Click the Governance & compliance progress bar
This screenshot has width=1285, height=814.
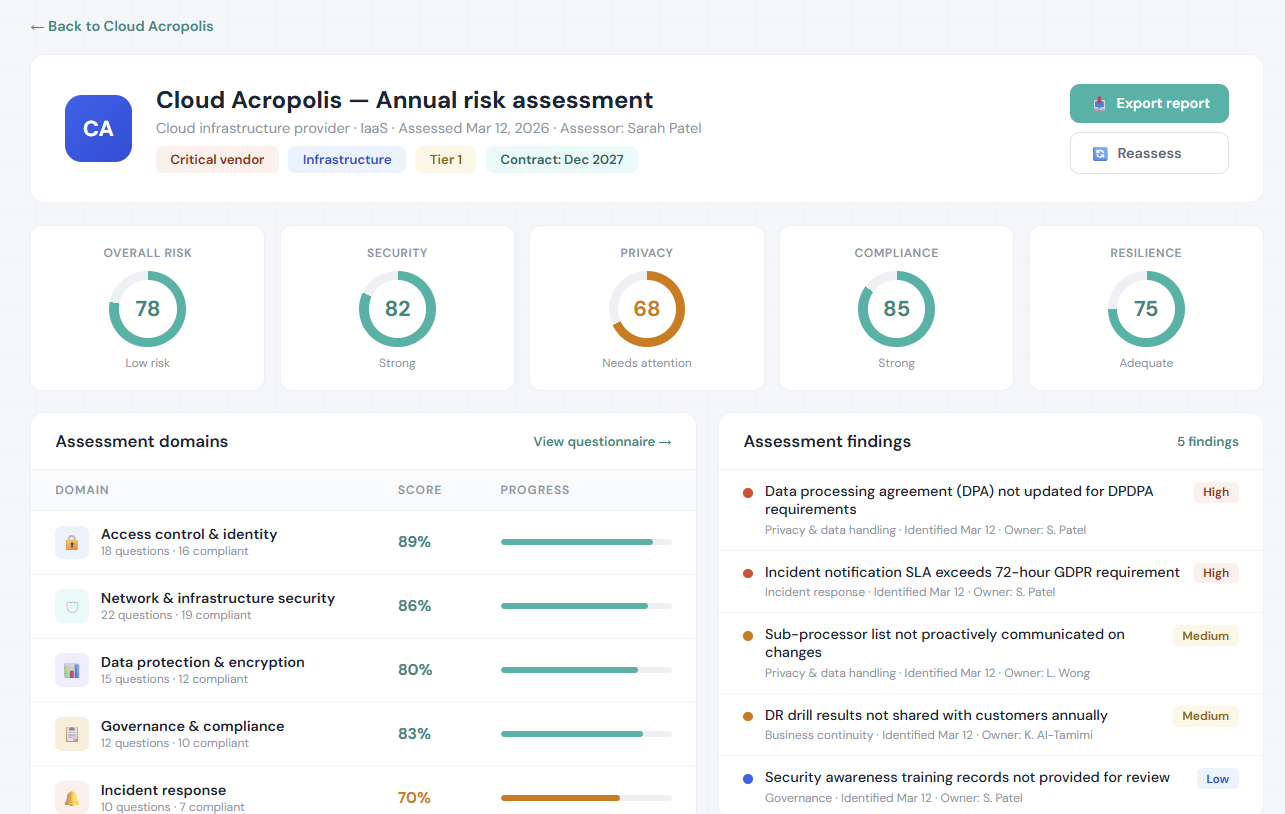pos(586,734)
